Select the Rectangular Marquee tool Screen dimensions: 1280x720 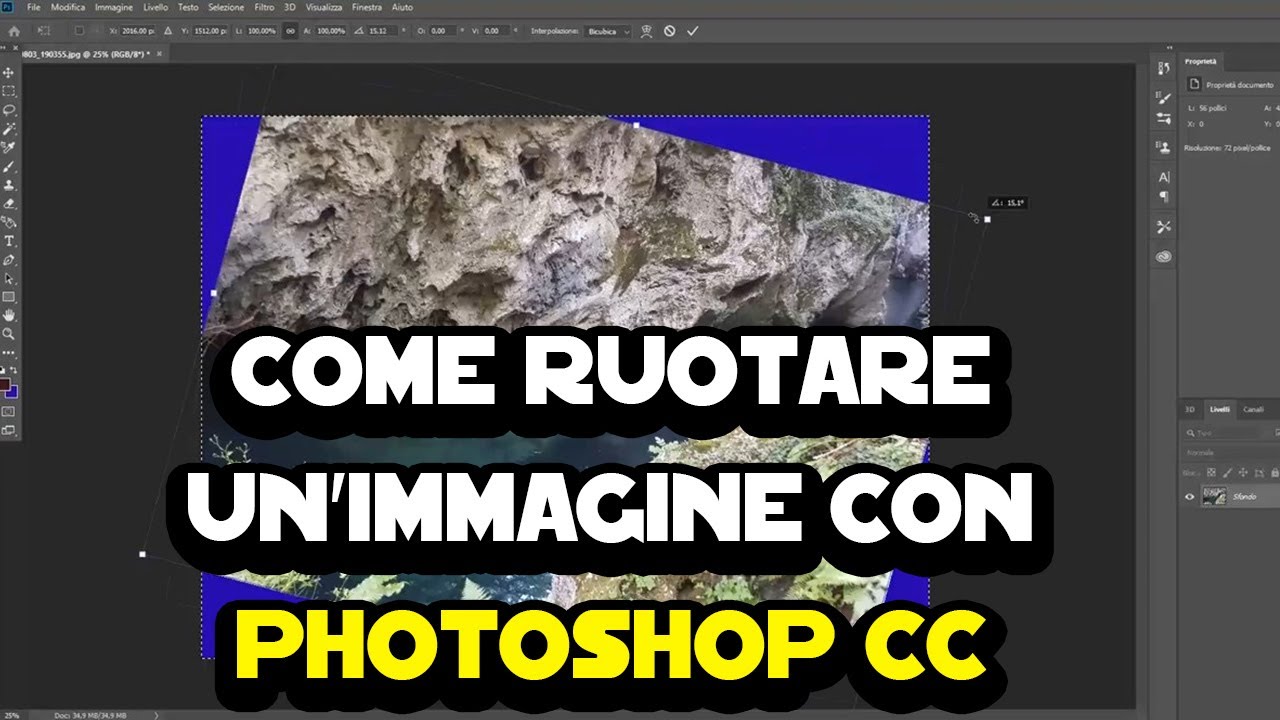[8, 90]
